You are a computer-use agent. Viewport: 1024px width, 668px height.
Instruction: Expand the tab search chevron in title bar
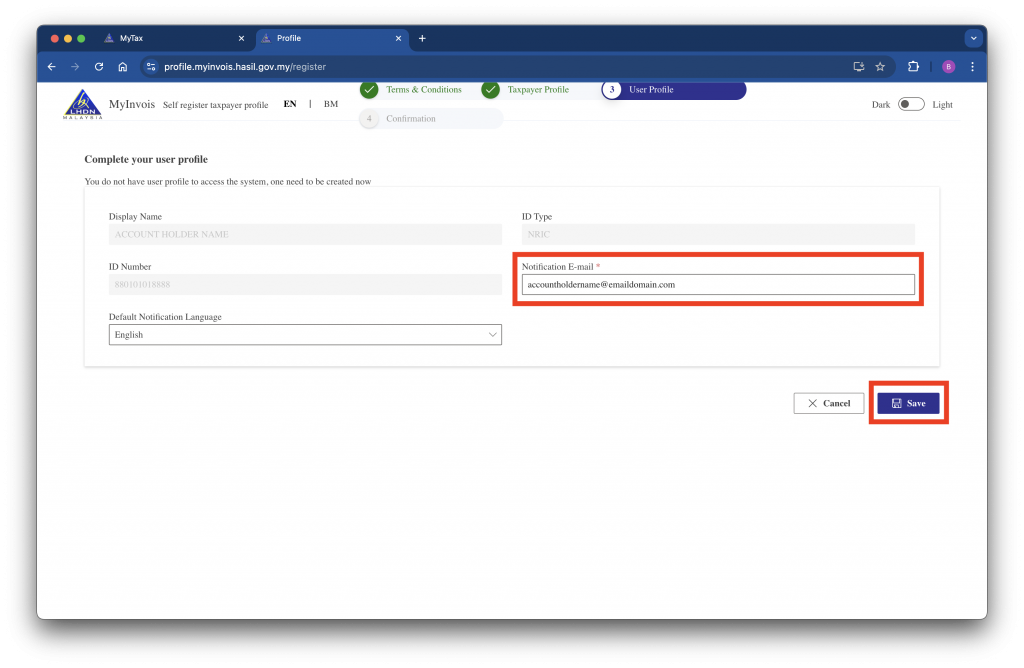pyautogui.click(x=973, y=38)
